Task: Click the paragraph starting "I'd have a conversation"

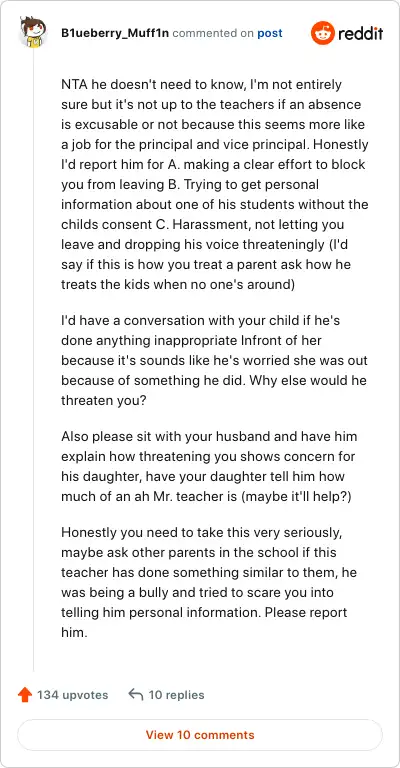Action: (214, 360)
